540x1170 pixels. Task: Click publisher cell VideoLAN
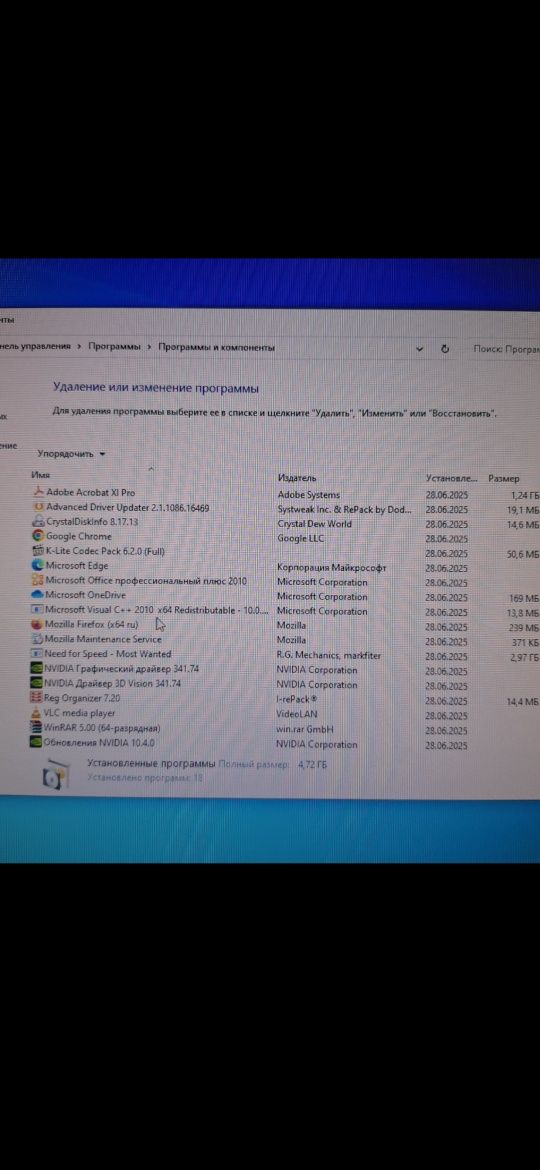click(296, 714)
